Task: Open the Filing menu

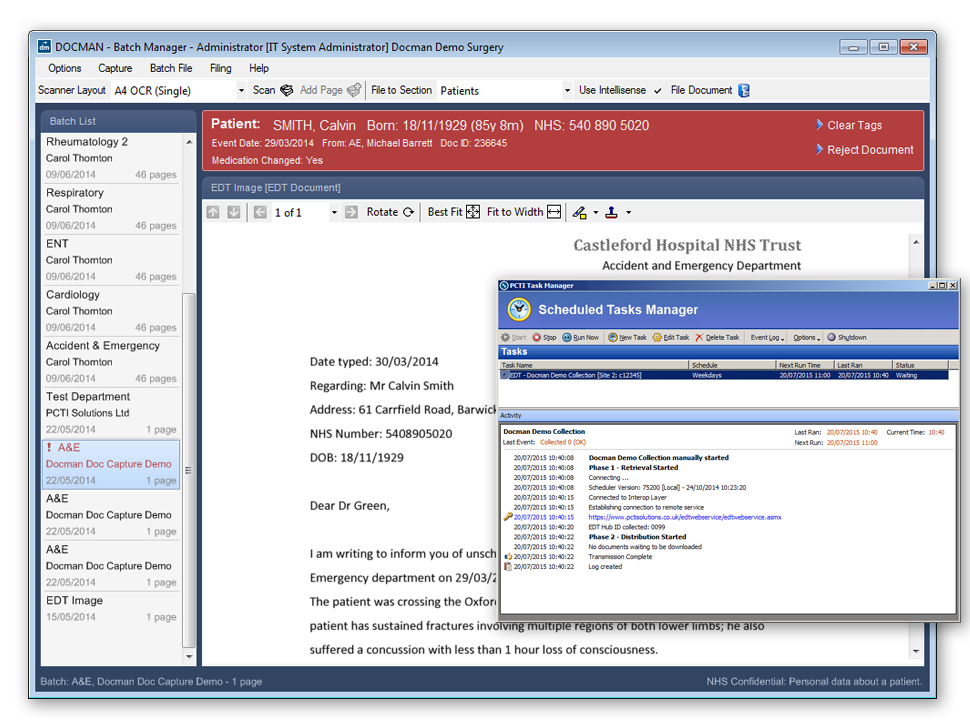Action: (220, 68)
